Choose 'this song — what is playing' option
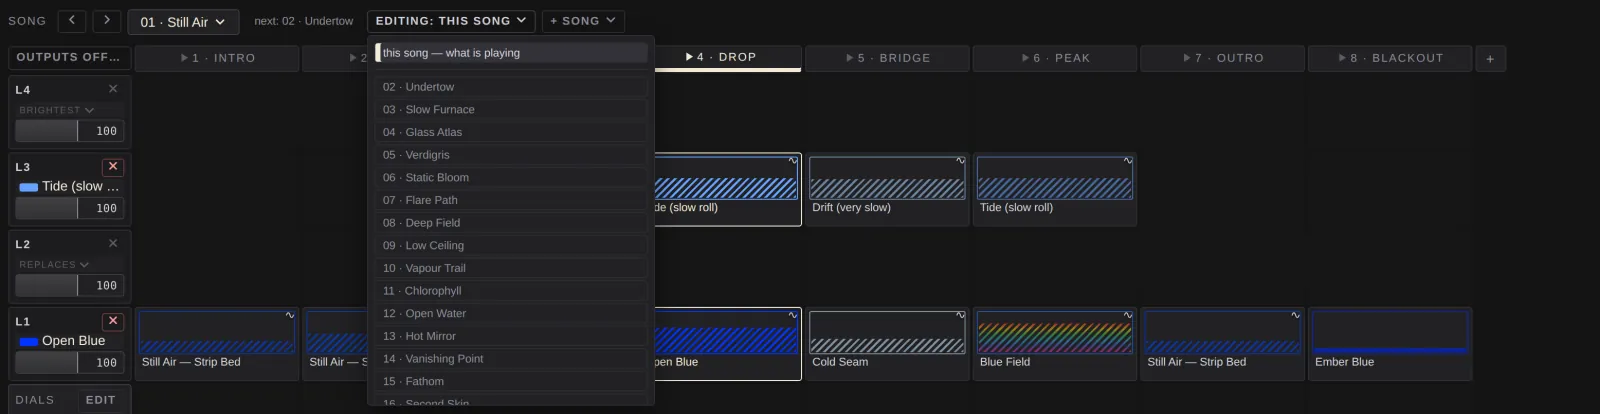This screenshot has height=414, width=1600. (511, 53)
